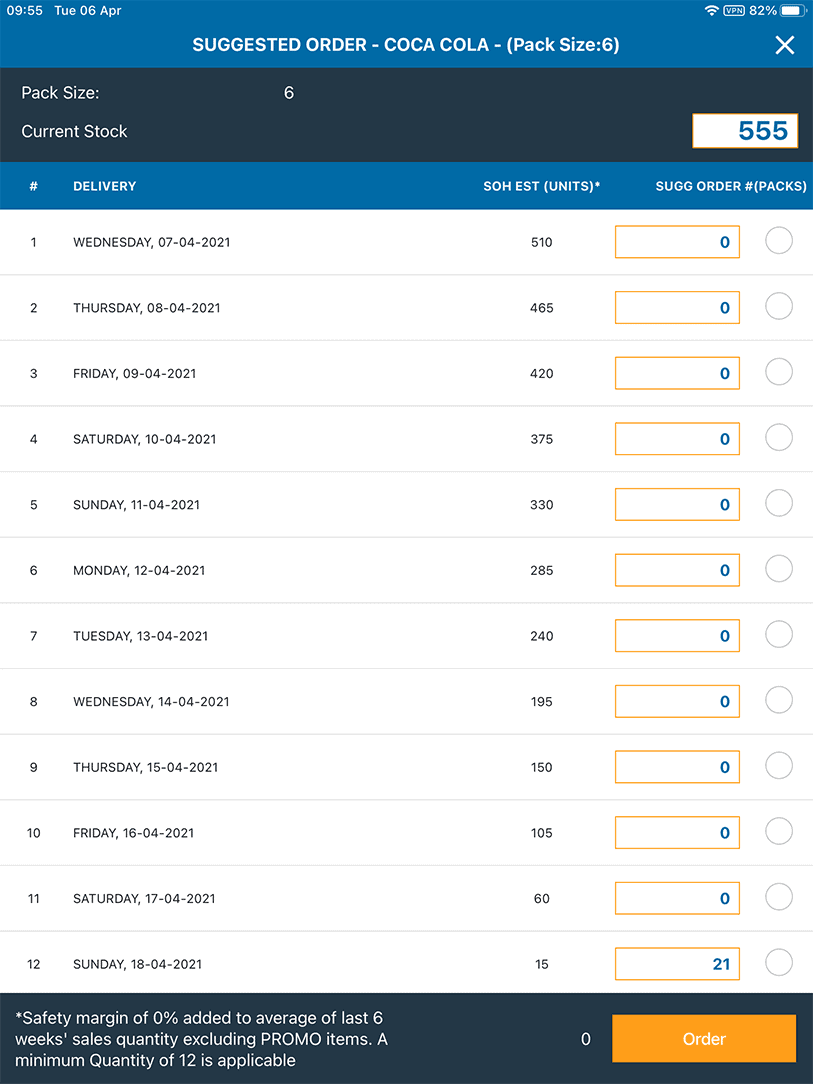
Task: Tap the "WEDNESDAY, 07-04-2021" delivery text
Action: tap(151, 242)
